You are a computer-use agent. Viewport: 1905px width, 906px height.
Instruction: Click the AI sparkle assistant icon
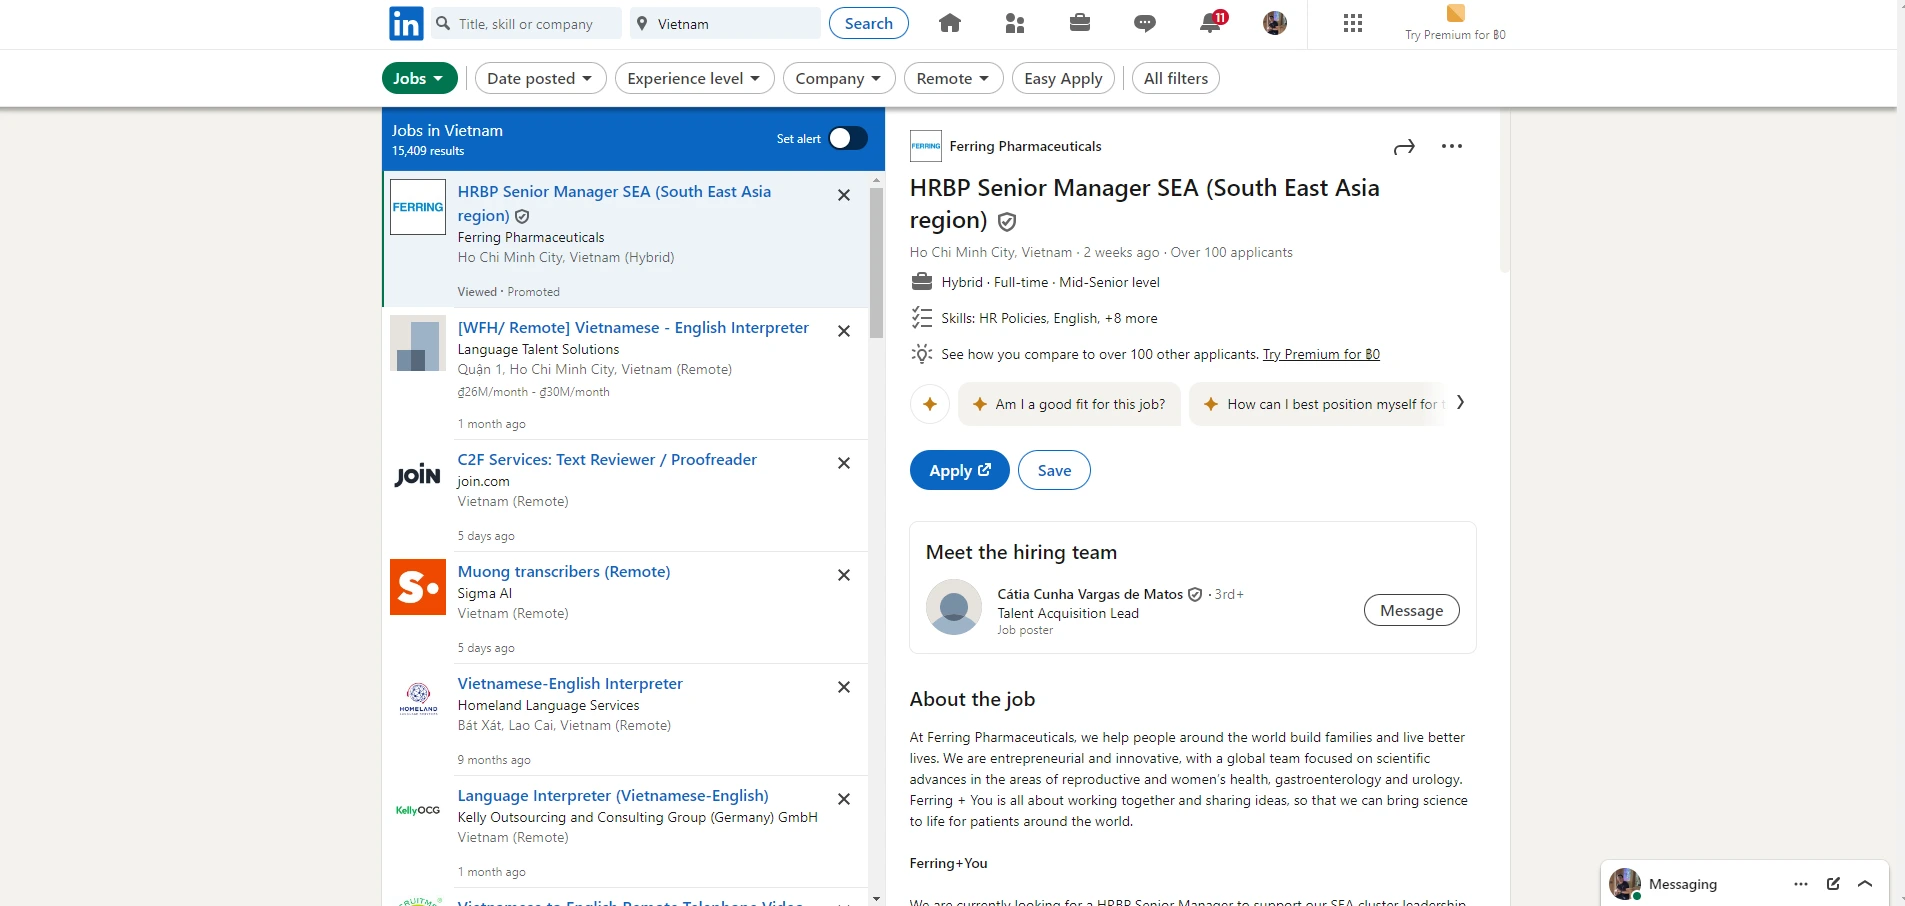point(930,404)
